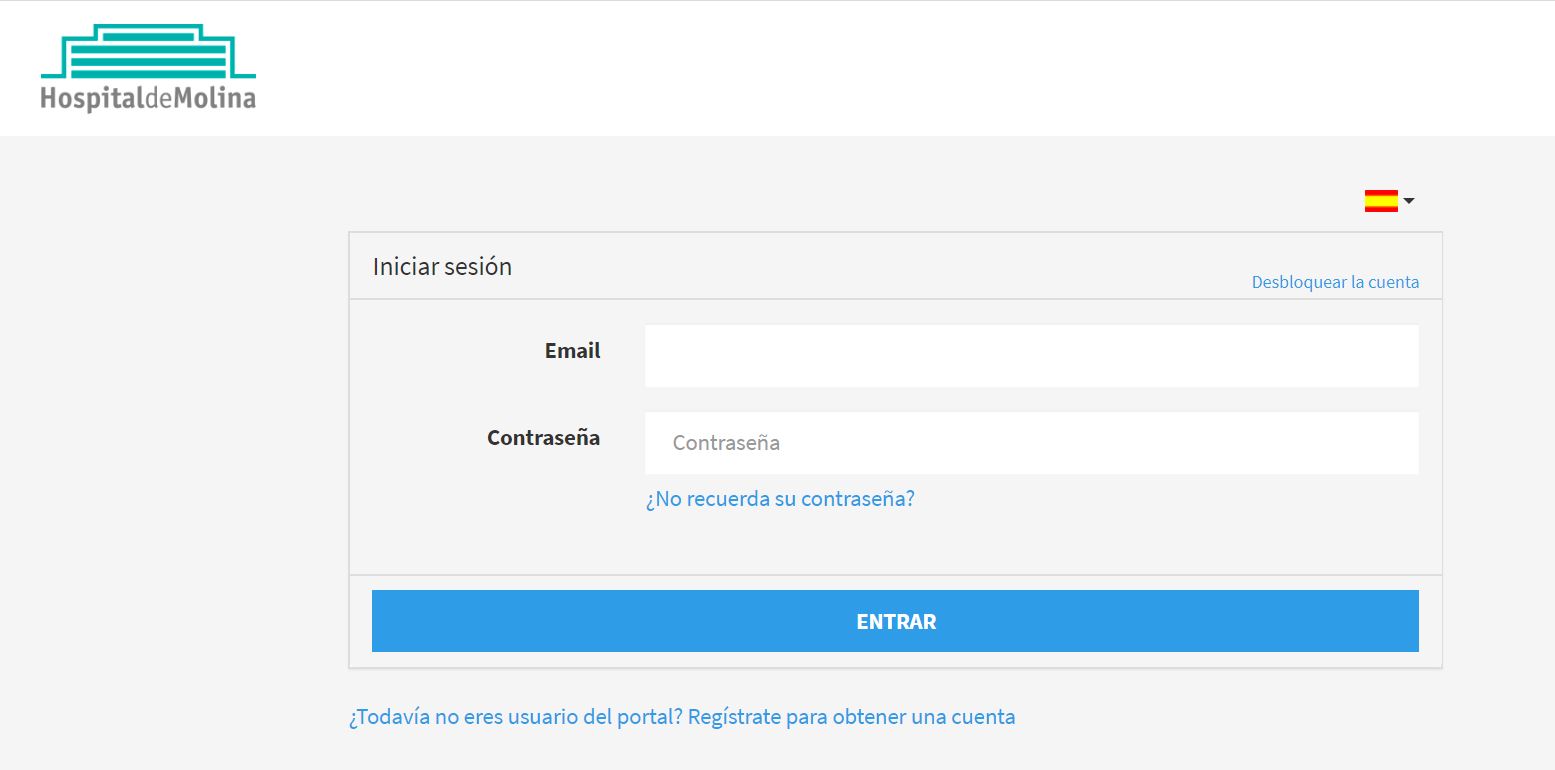The image size is (1555, 770).
Task: Click the Hospital de Molina building logo graphic
Action: [x=148, y=51]
